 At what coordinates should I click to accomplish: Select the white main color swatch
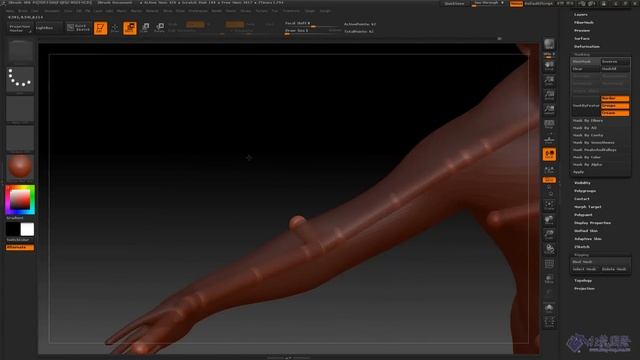pos(27,229)
